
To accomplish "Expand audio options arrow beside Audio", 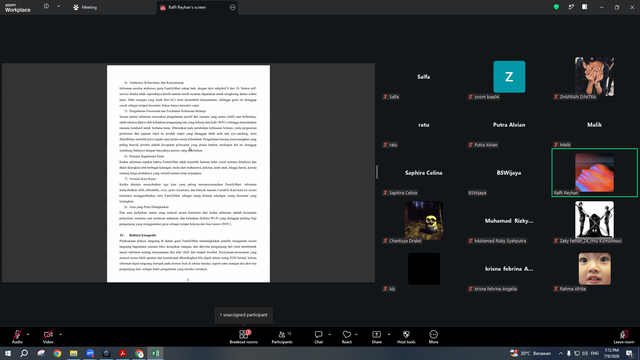I will [28, 334].
